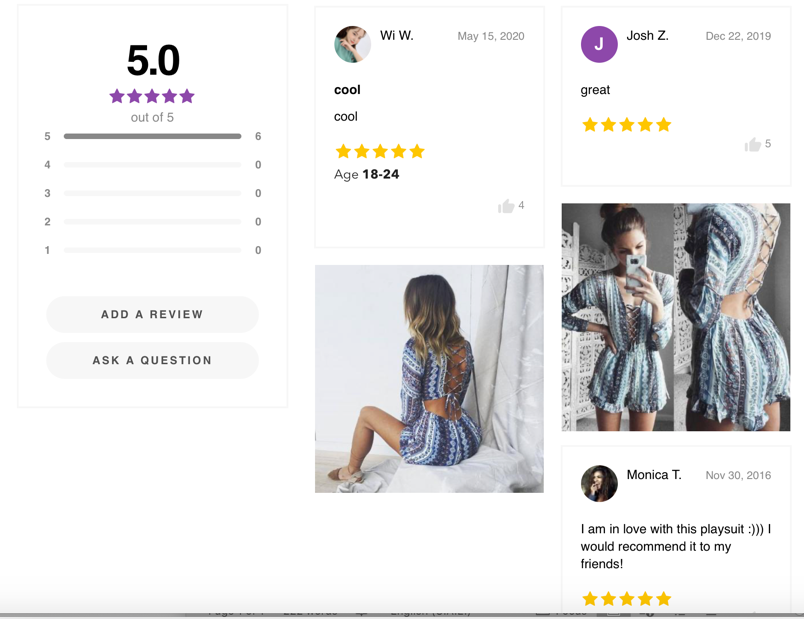Click yellow star rating in Josh Z.'s review

pos(626,125)
